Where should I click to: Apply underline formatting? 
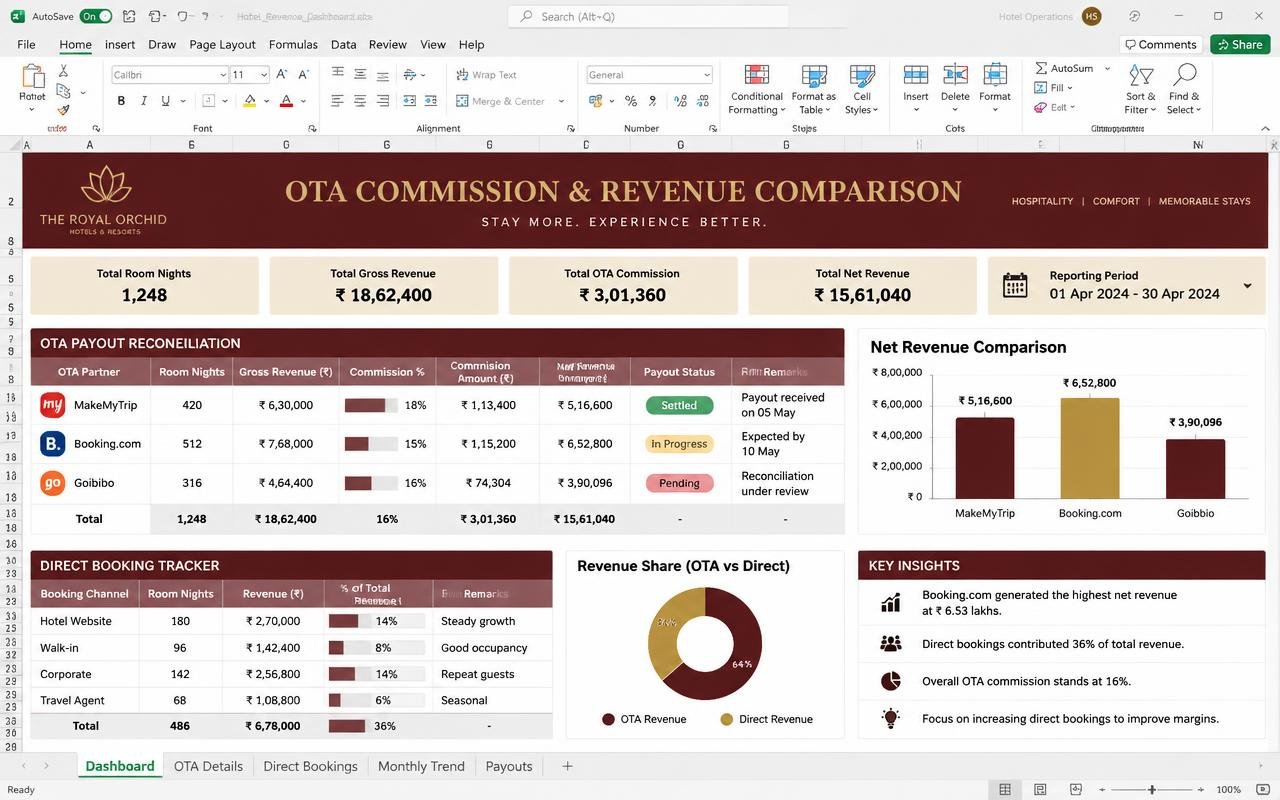point(165,100)
